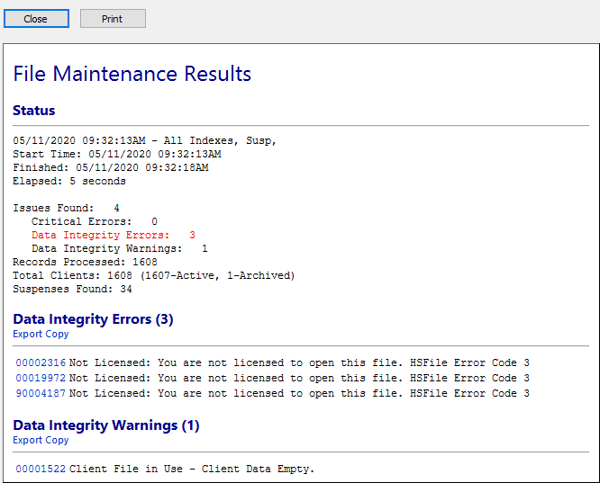The image size is (600, 483).
Task: Click the Close button
Action: click(x=36, y=19)
